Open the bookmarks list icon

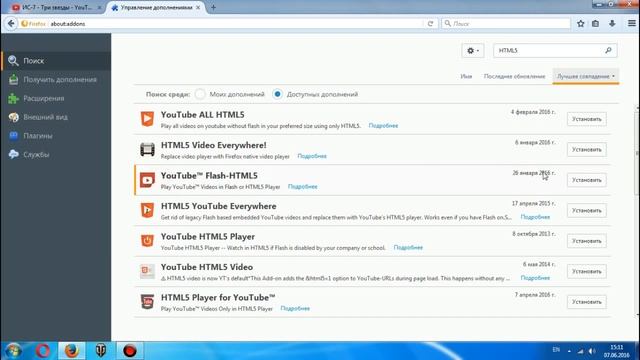[x=596, y=24]
